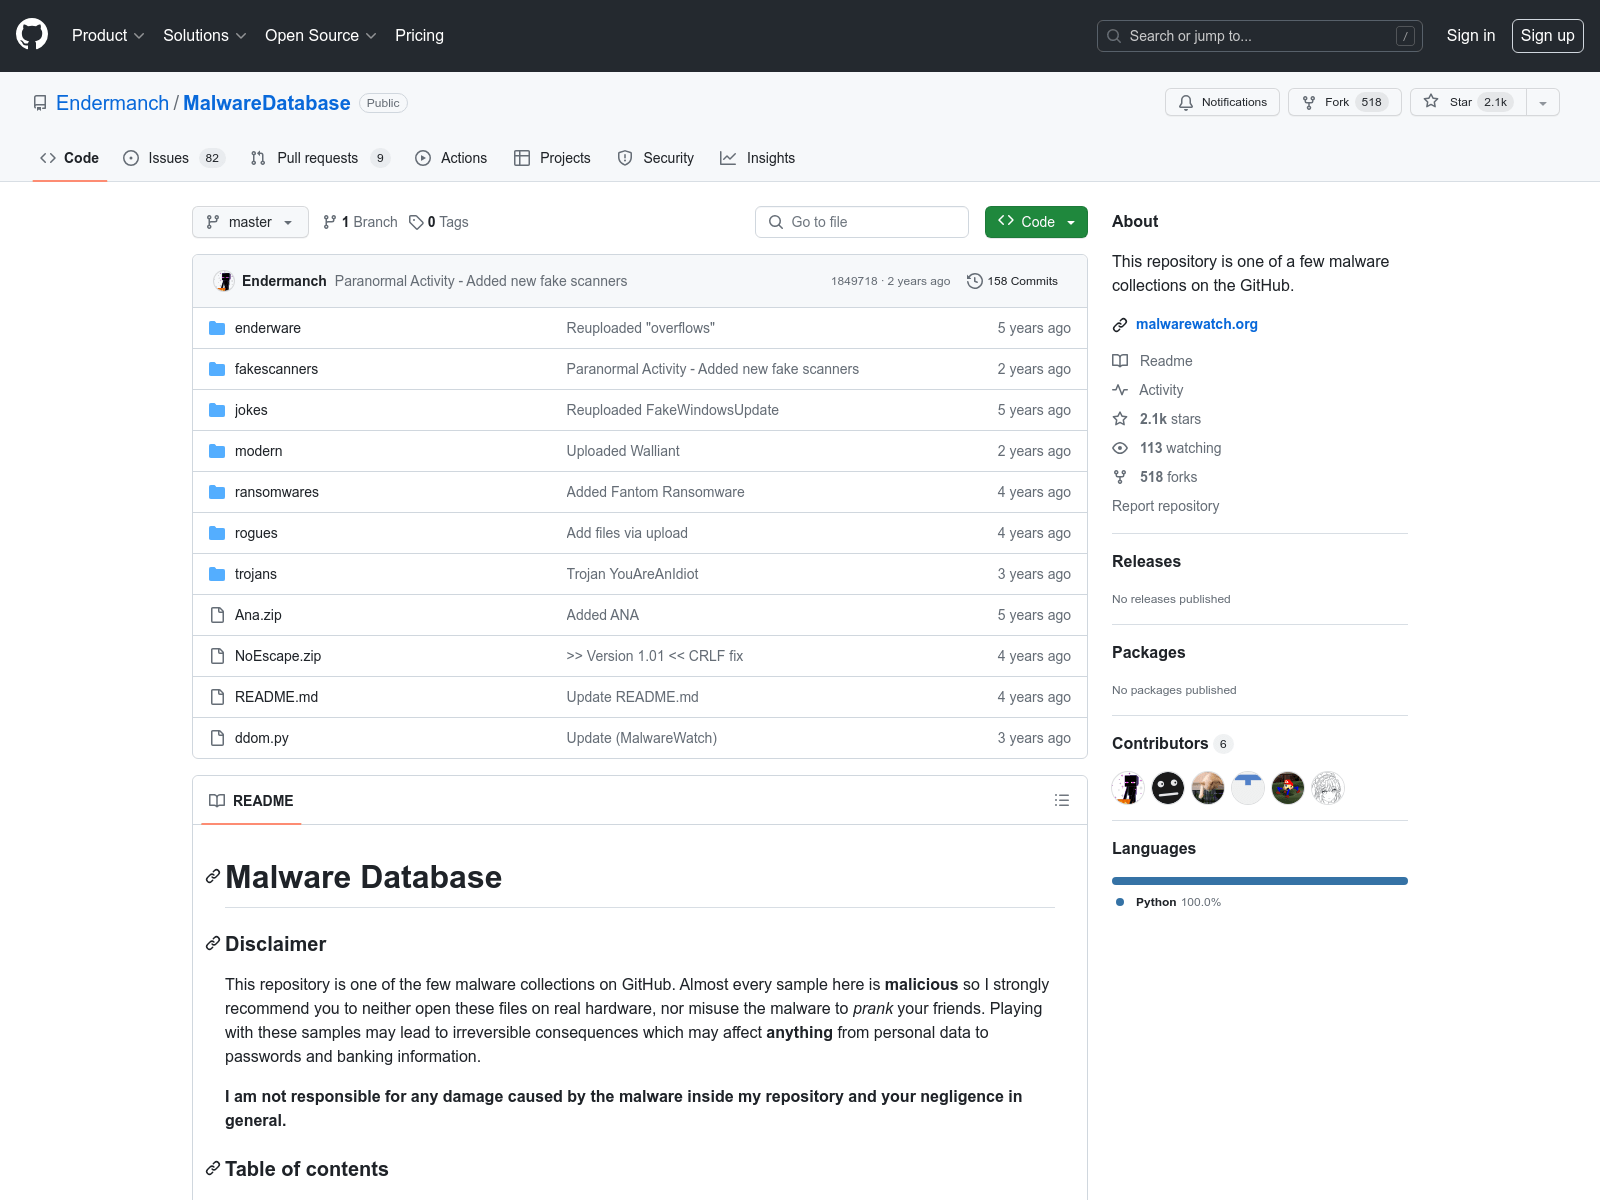Click Report repository
Viewport: 1600px width, 1200px height.
point(1165,506)
